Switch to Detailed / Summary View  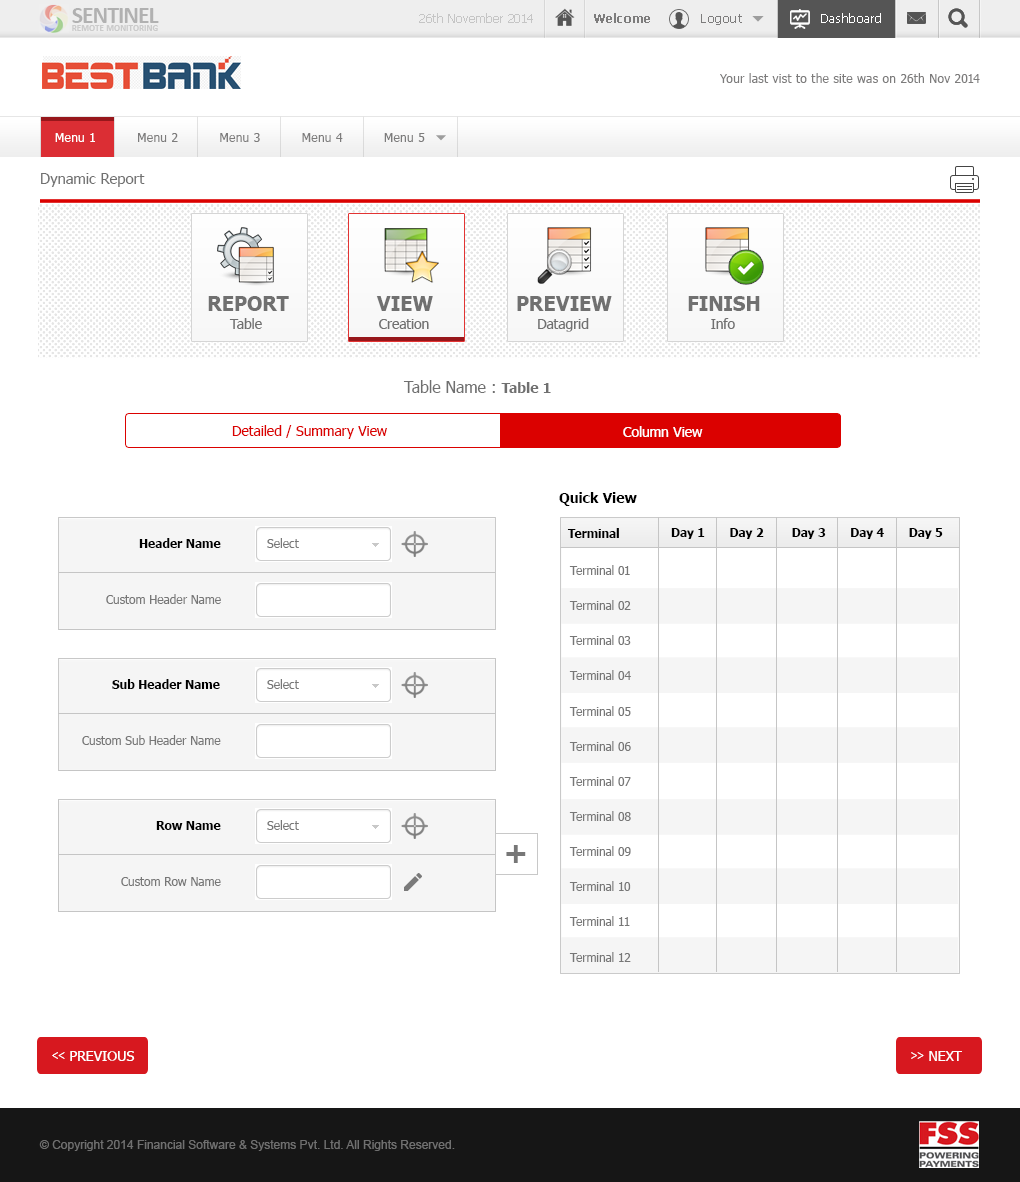tap(312, 431)
